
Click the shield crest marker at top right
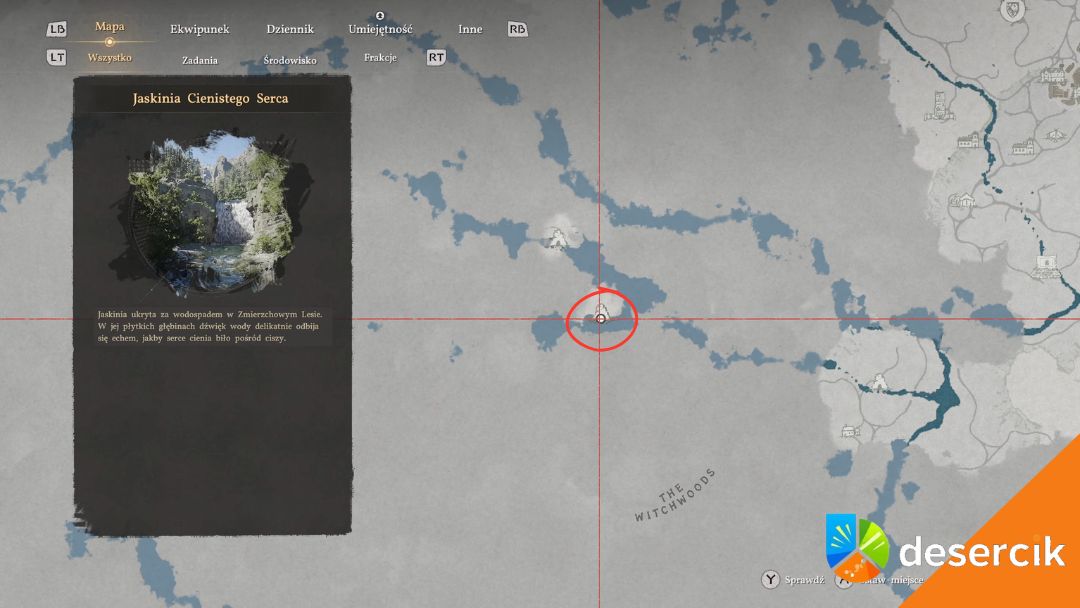click(x=1014, y=10)
